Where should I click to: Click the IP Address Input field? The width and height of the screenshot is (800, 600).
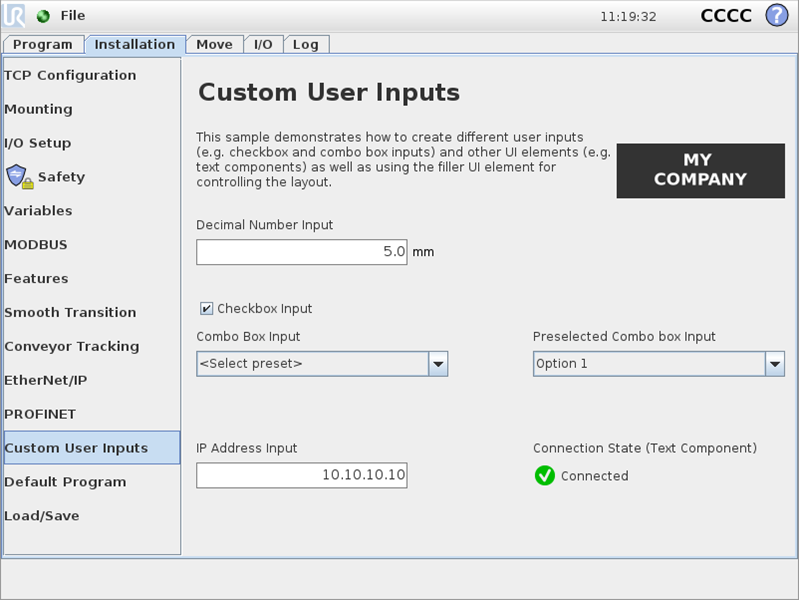tap(302, 476)
